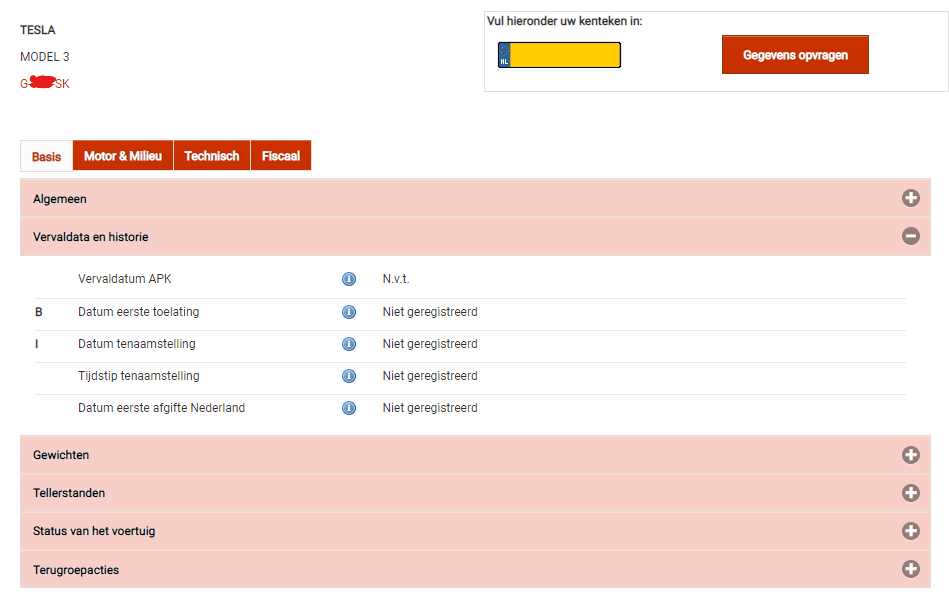Click info icon for Datum tenaamstelling
Image resolution: width=949 pixels, height=609 pixels.
[x=349, y=344]
